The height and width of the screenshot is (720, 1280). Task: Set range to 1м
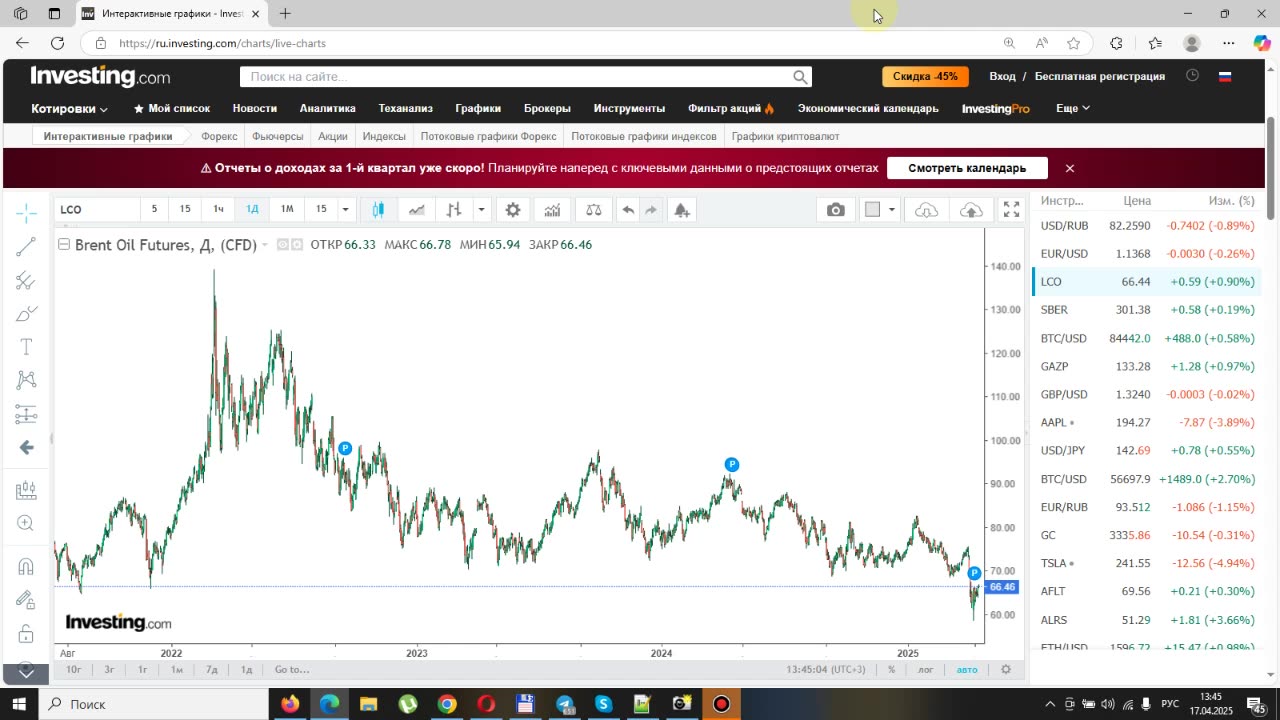click(177, 669)
